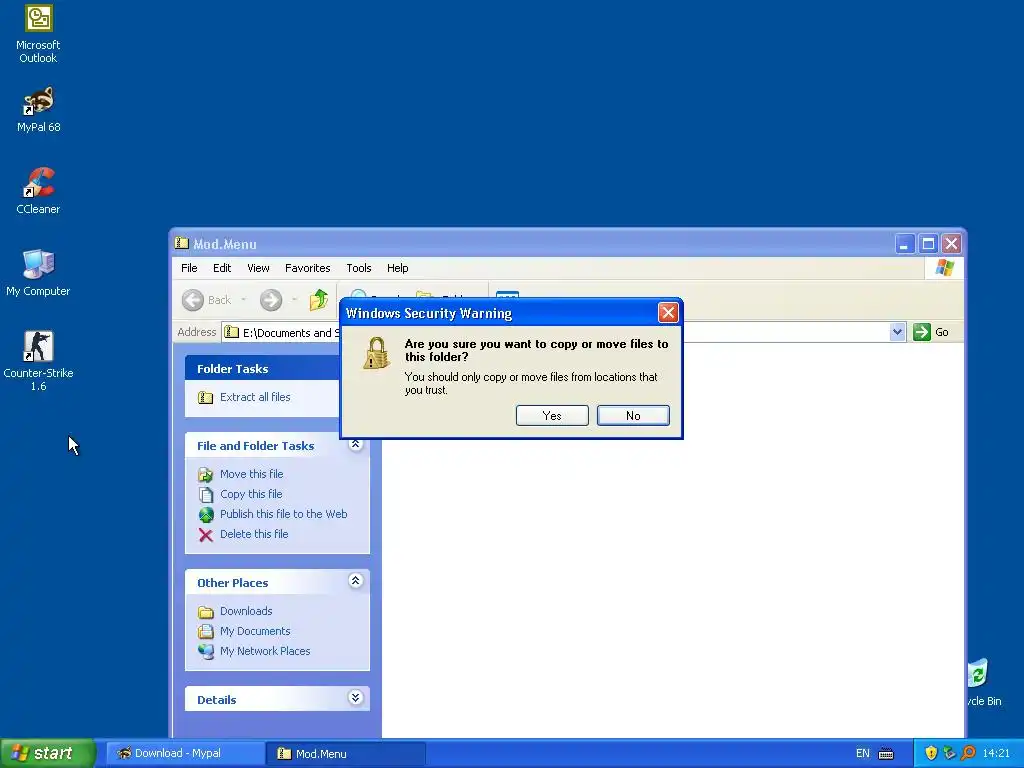Go to My Documents in Other Places
The width and height of the screenshot is (1024, 768).
tap(255, 632)
